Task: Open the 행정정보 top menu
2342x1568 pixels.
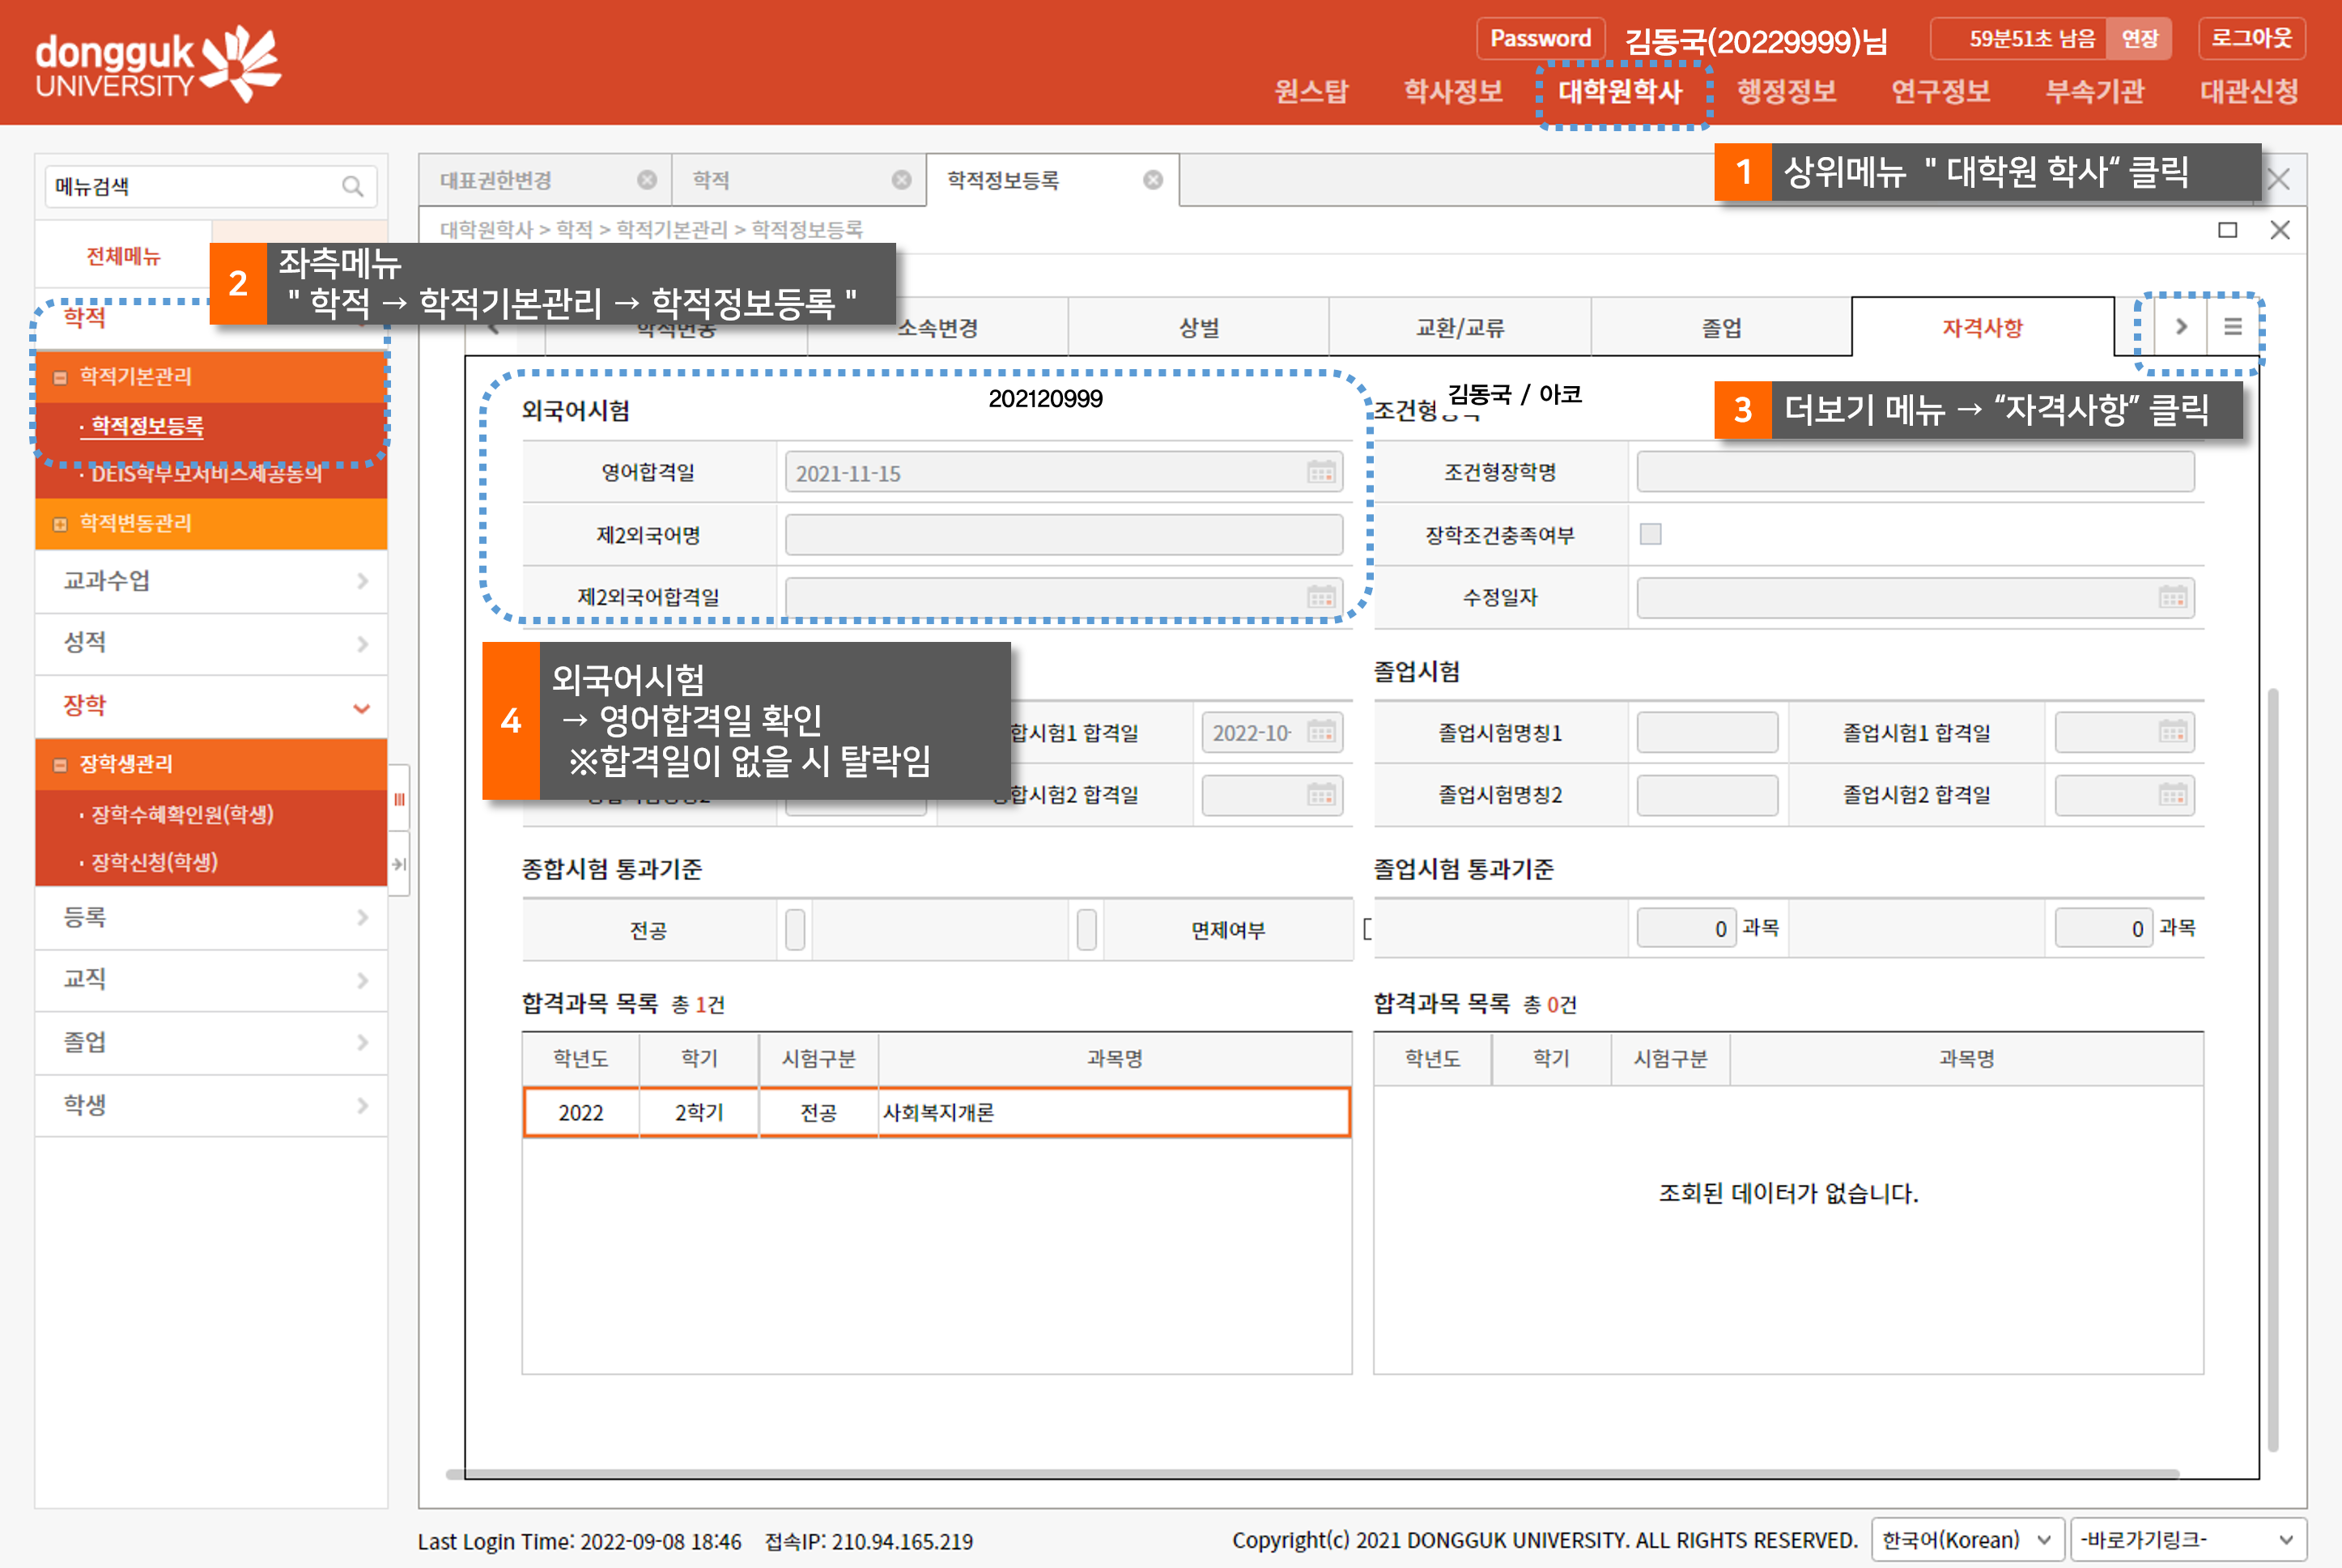Action: pos(1786,92)
